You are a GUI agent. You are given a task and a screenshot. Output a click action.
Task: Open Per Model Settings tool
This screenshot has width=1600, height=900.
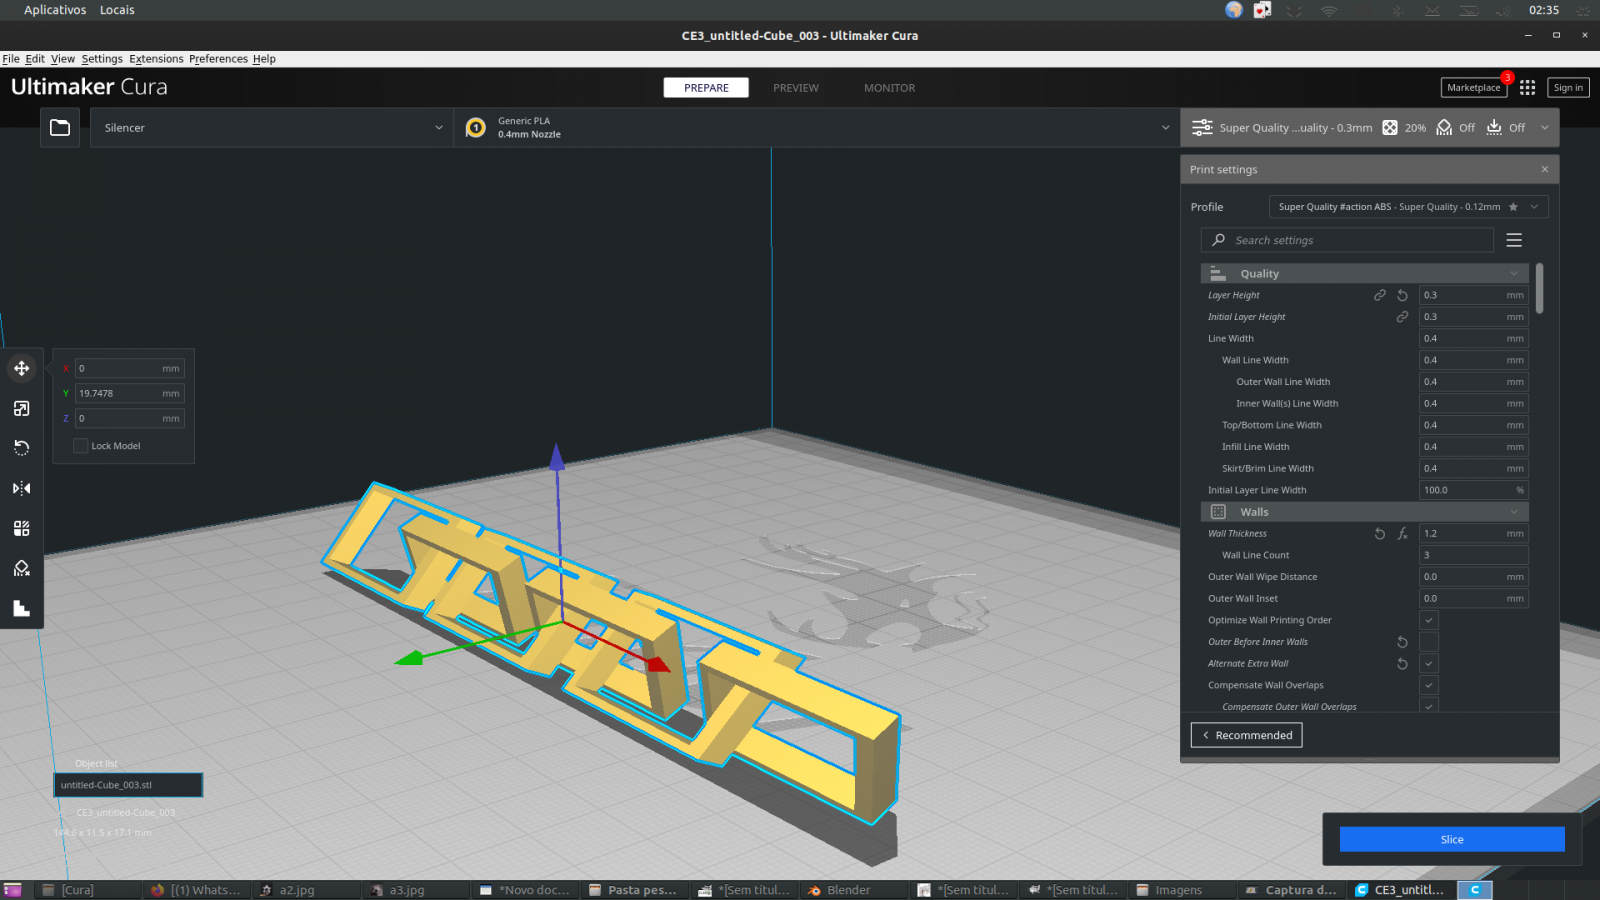21,528
